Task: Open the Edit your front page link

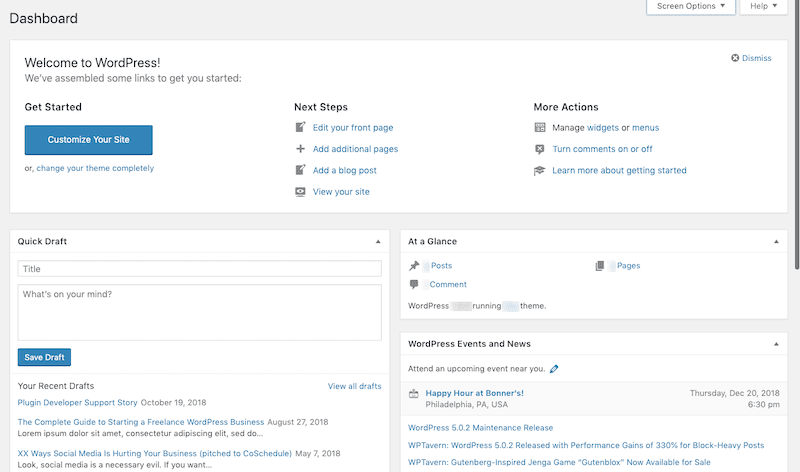Action: click(x=353, y=128)
